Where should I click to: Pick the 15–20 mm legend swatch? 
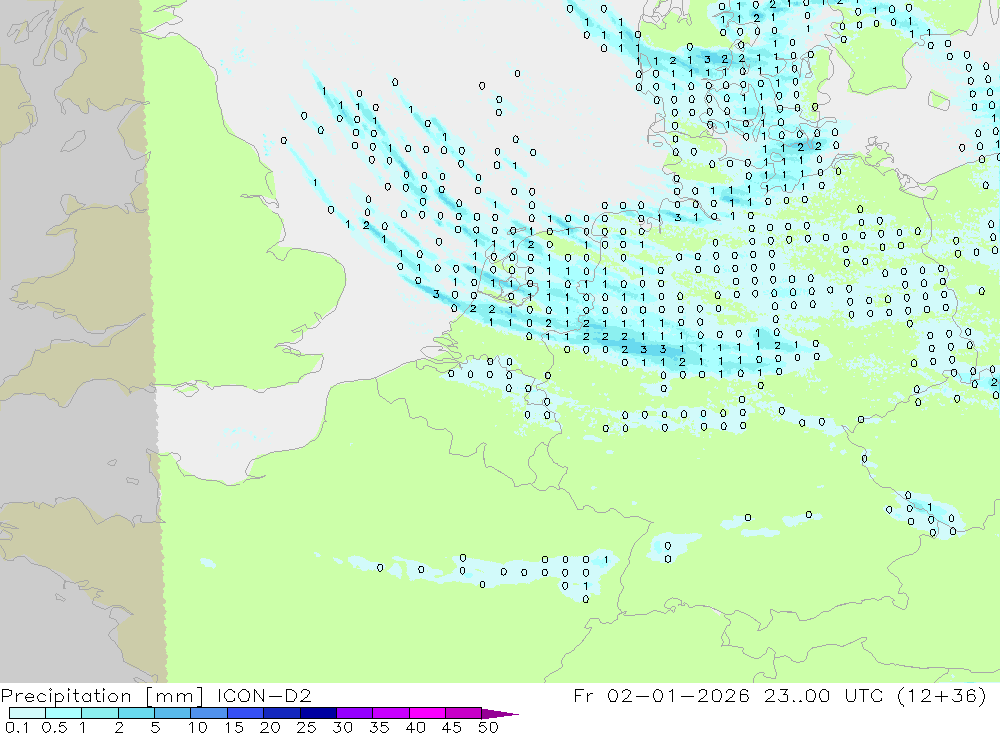pos(246,713)
